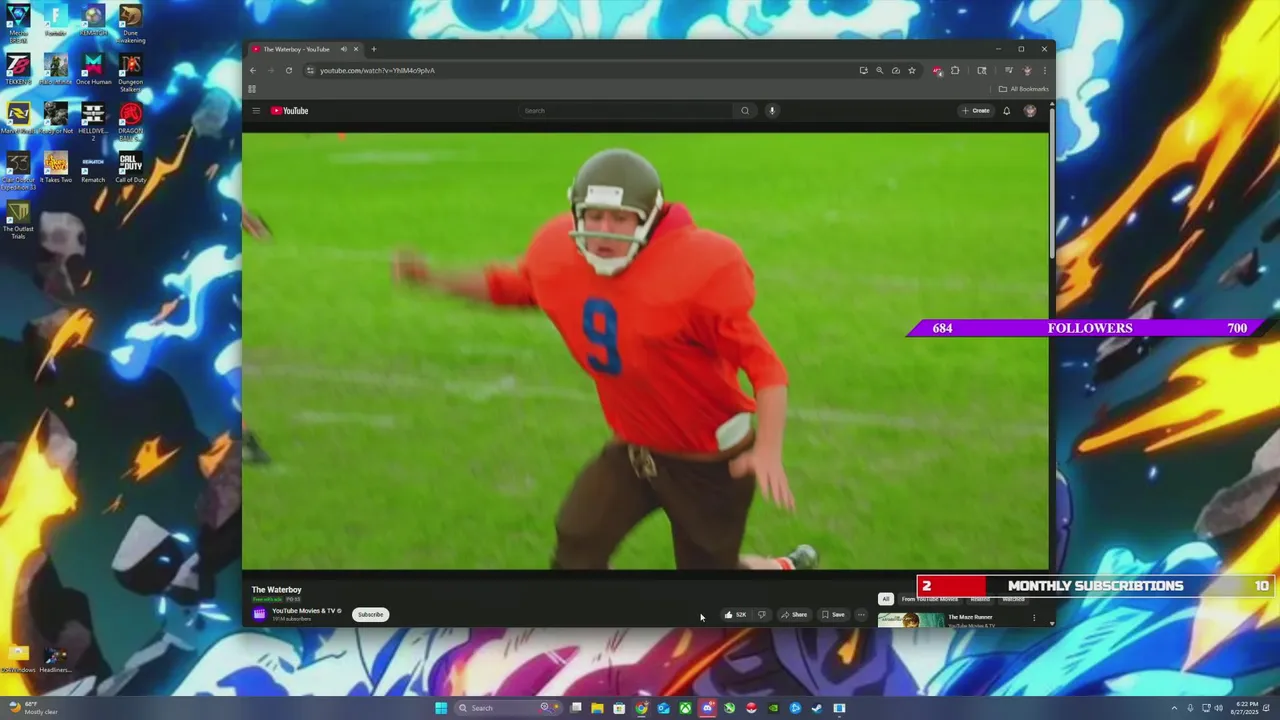Open Steam from the taskbar
Screen dimensions: 1280x720
817,708
